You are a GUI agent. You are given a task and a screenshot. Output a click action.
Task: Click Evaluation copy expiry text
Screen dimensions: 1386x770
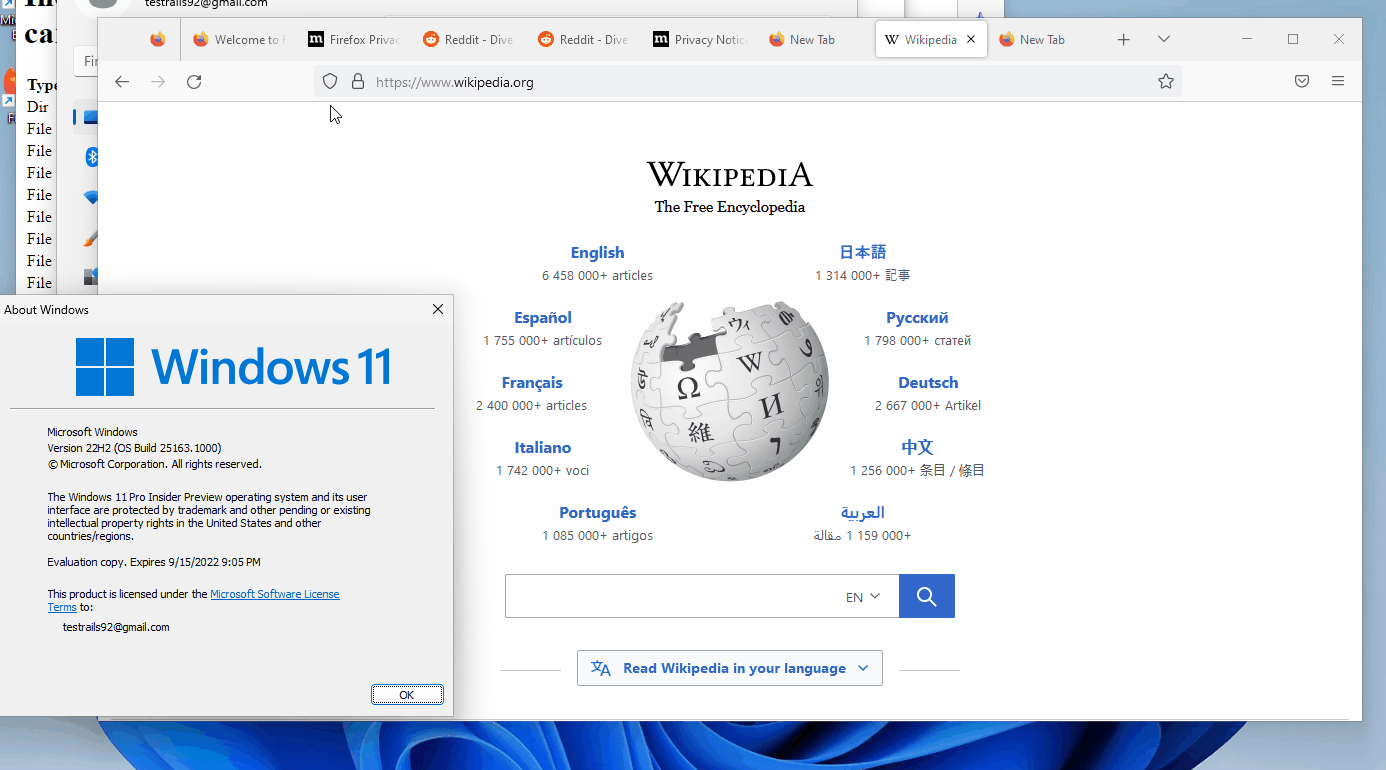[154, 562]
